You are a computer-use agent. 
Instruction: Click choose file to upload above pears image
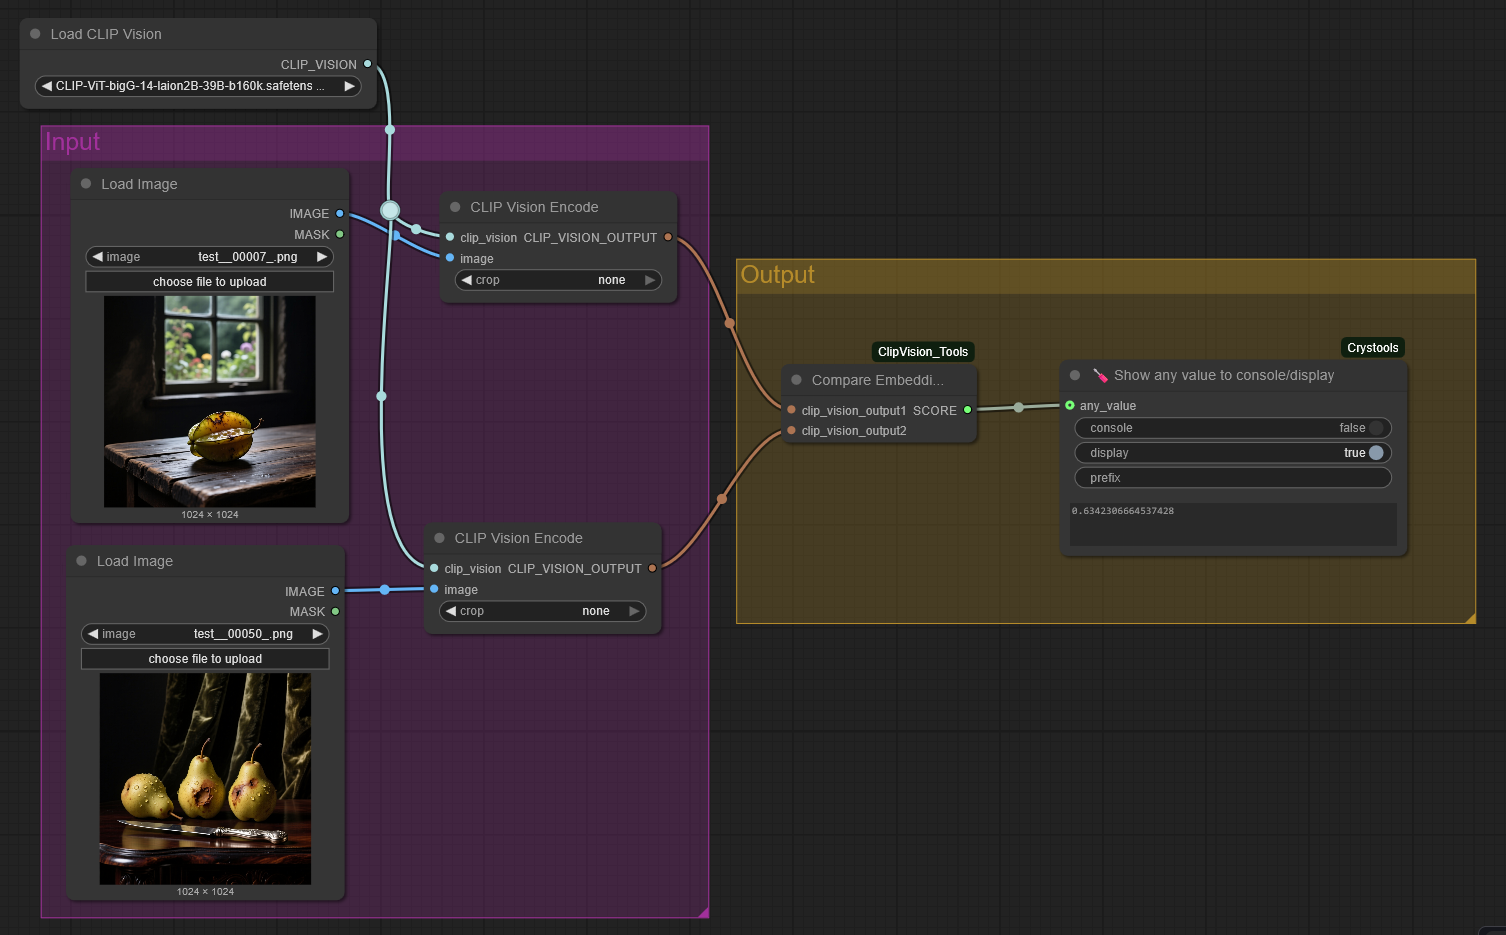click(205, 659)
